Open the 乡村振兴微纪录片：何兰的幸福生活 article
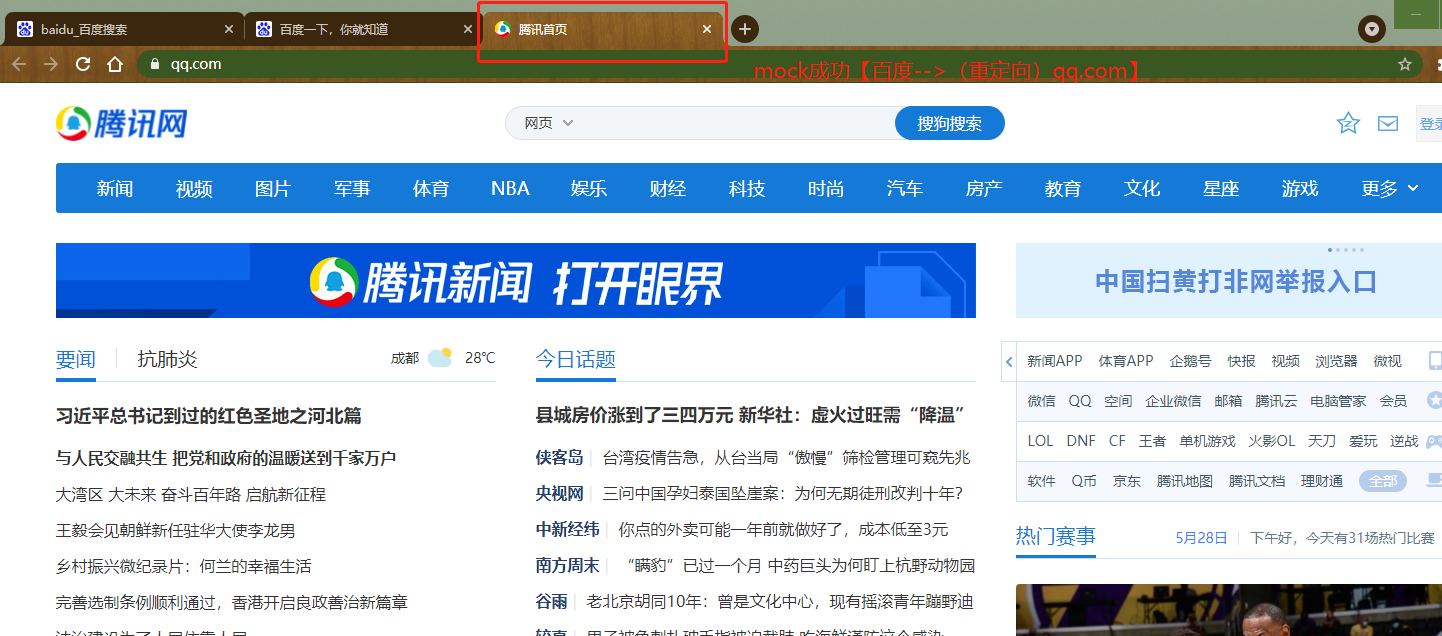 [x=184, y=566]
